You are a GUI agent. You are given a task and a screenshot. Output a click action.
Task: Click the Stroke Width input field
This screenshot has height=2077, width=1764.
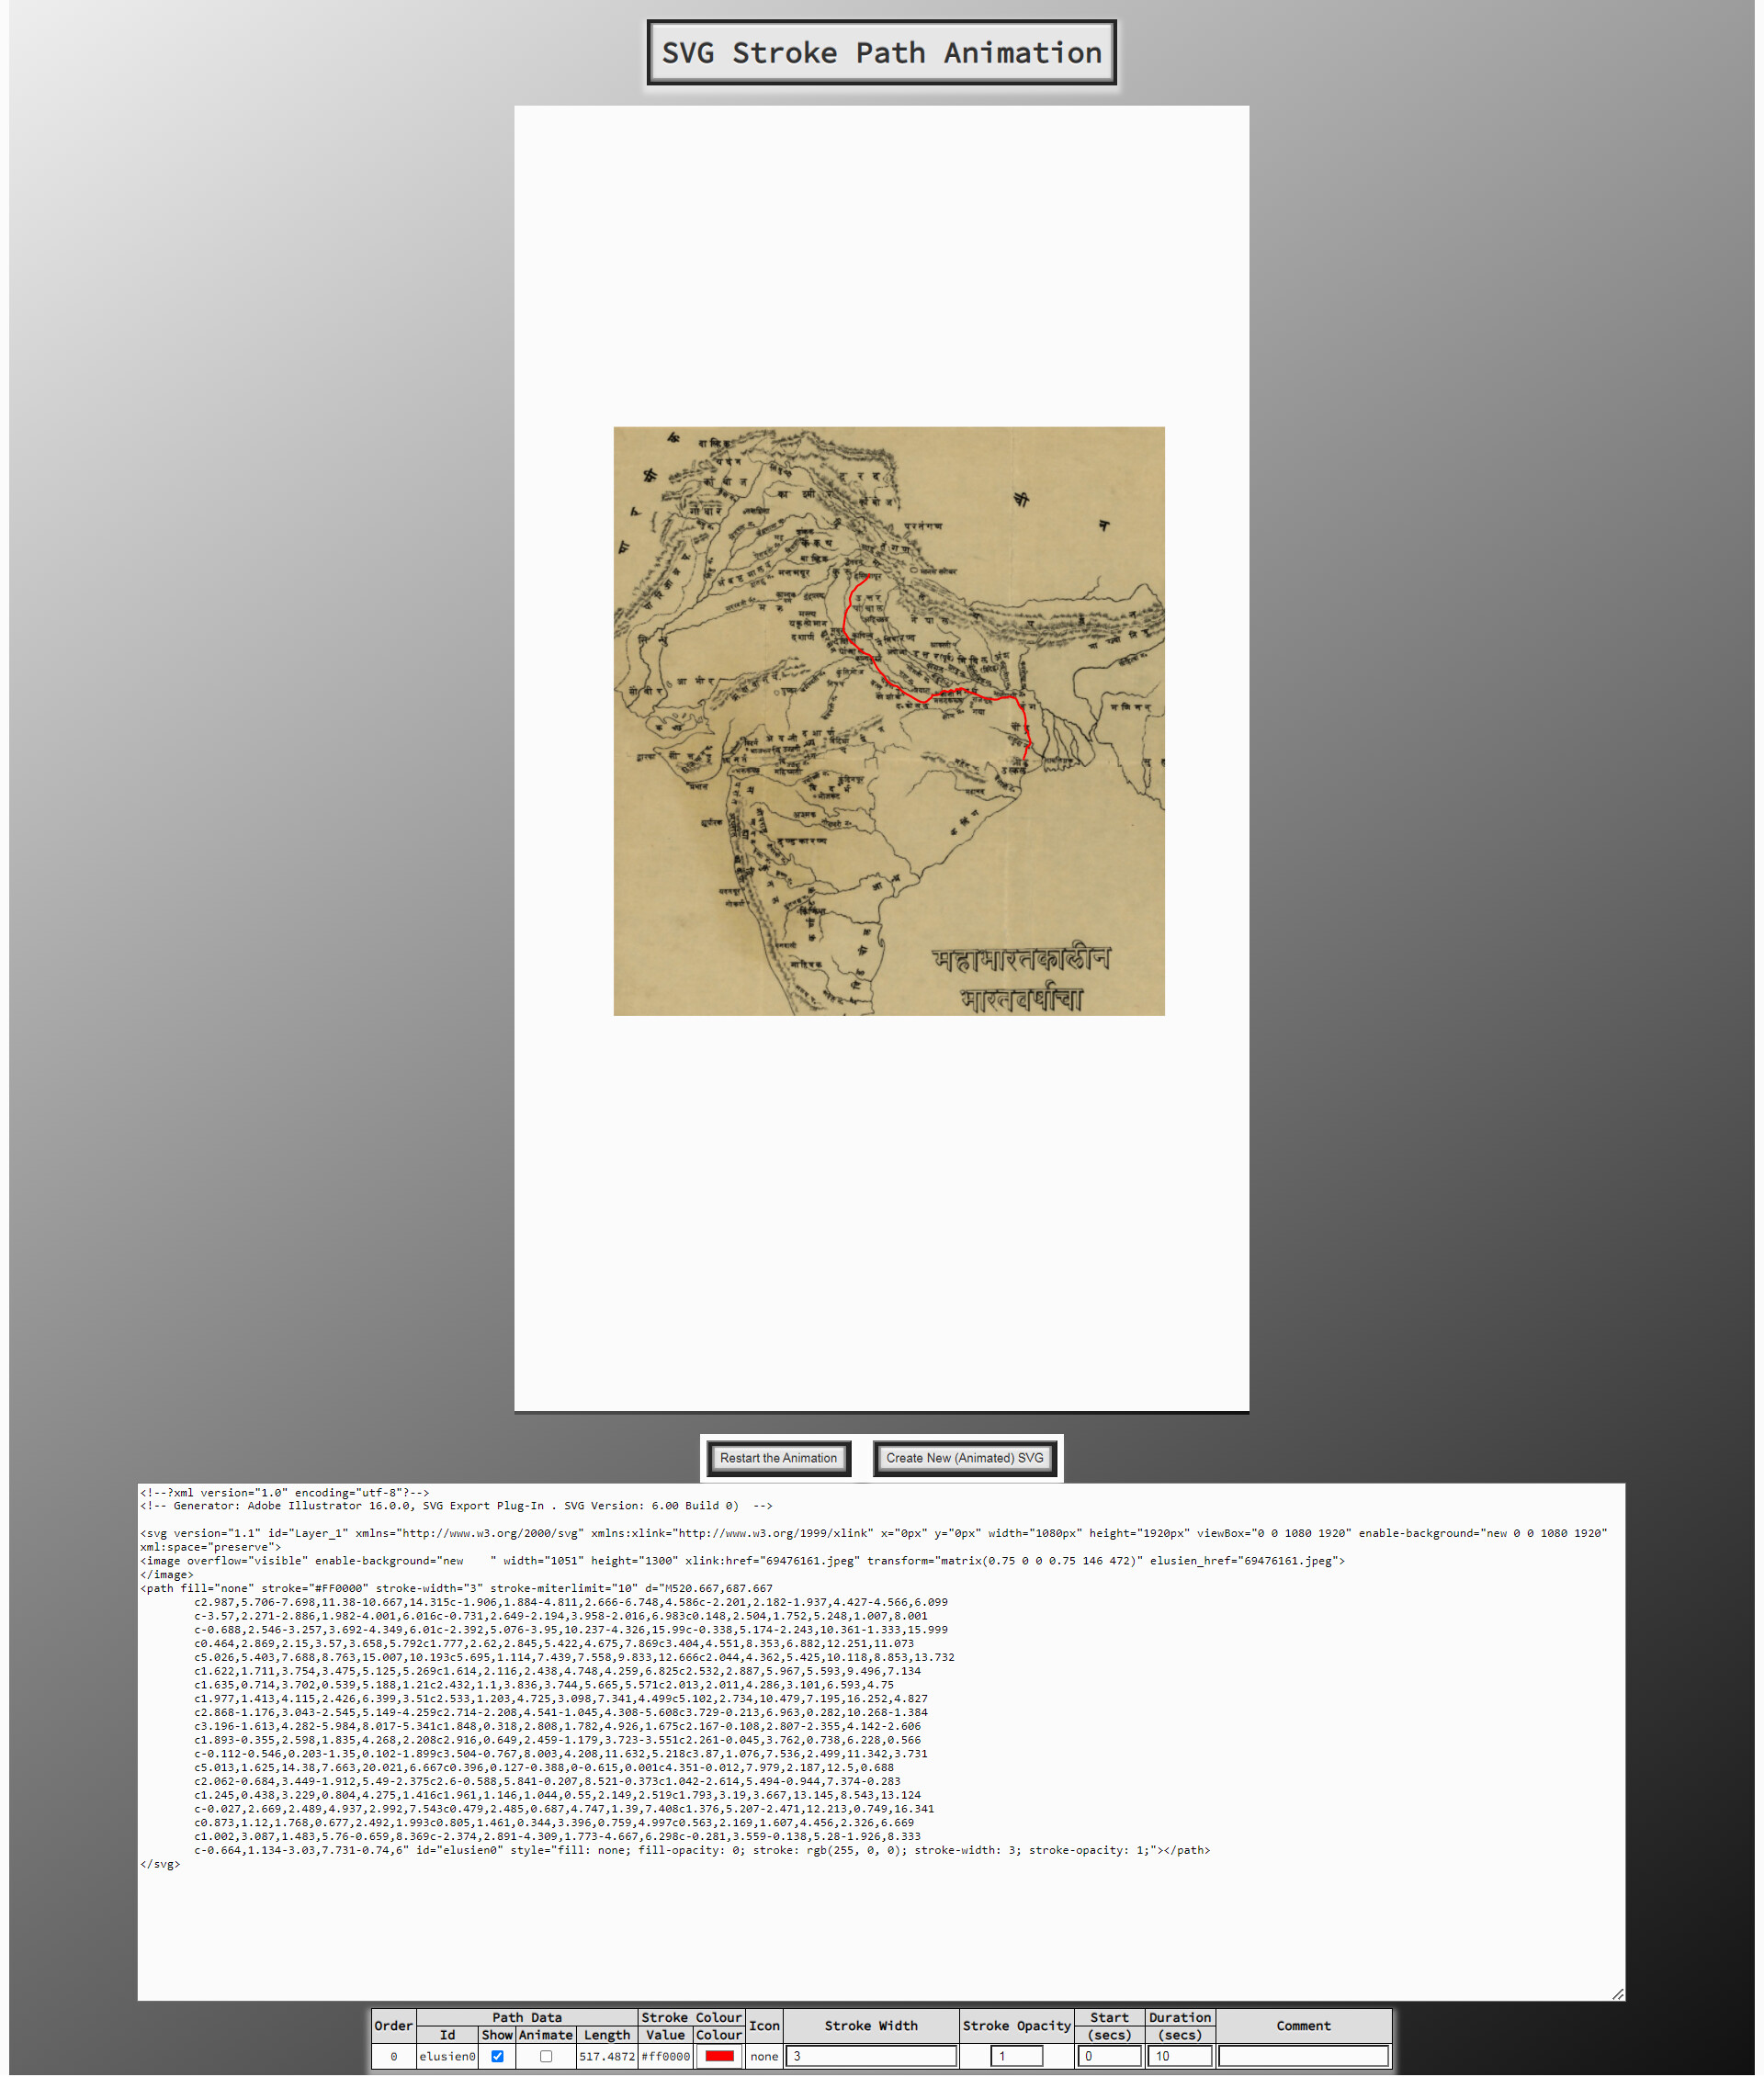870,2056
